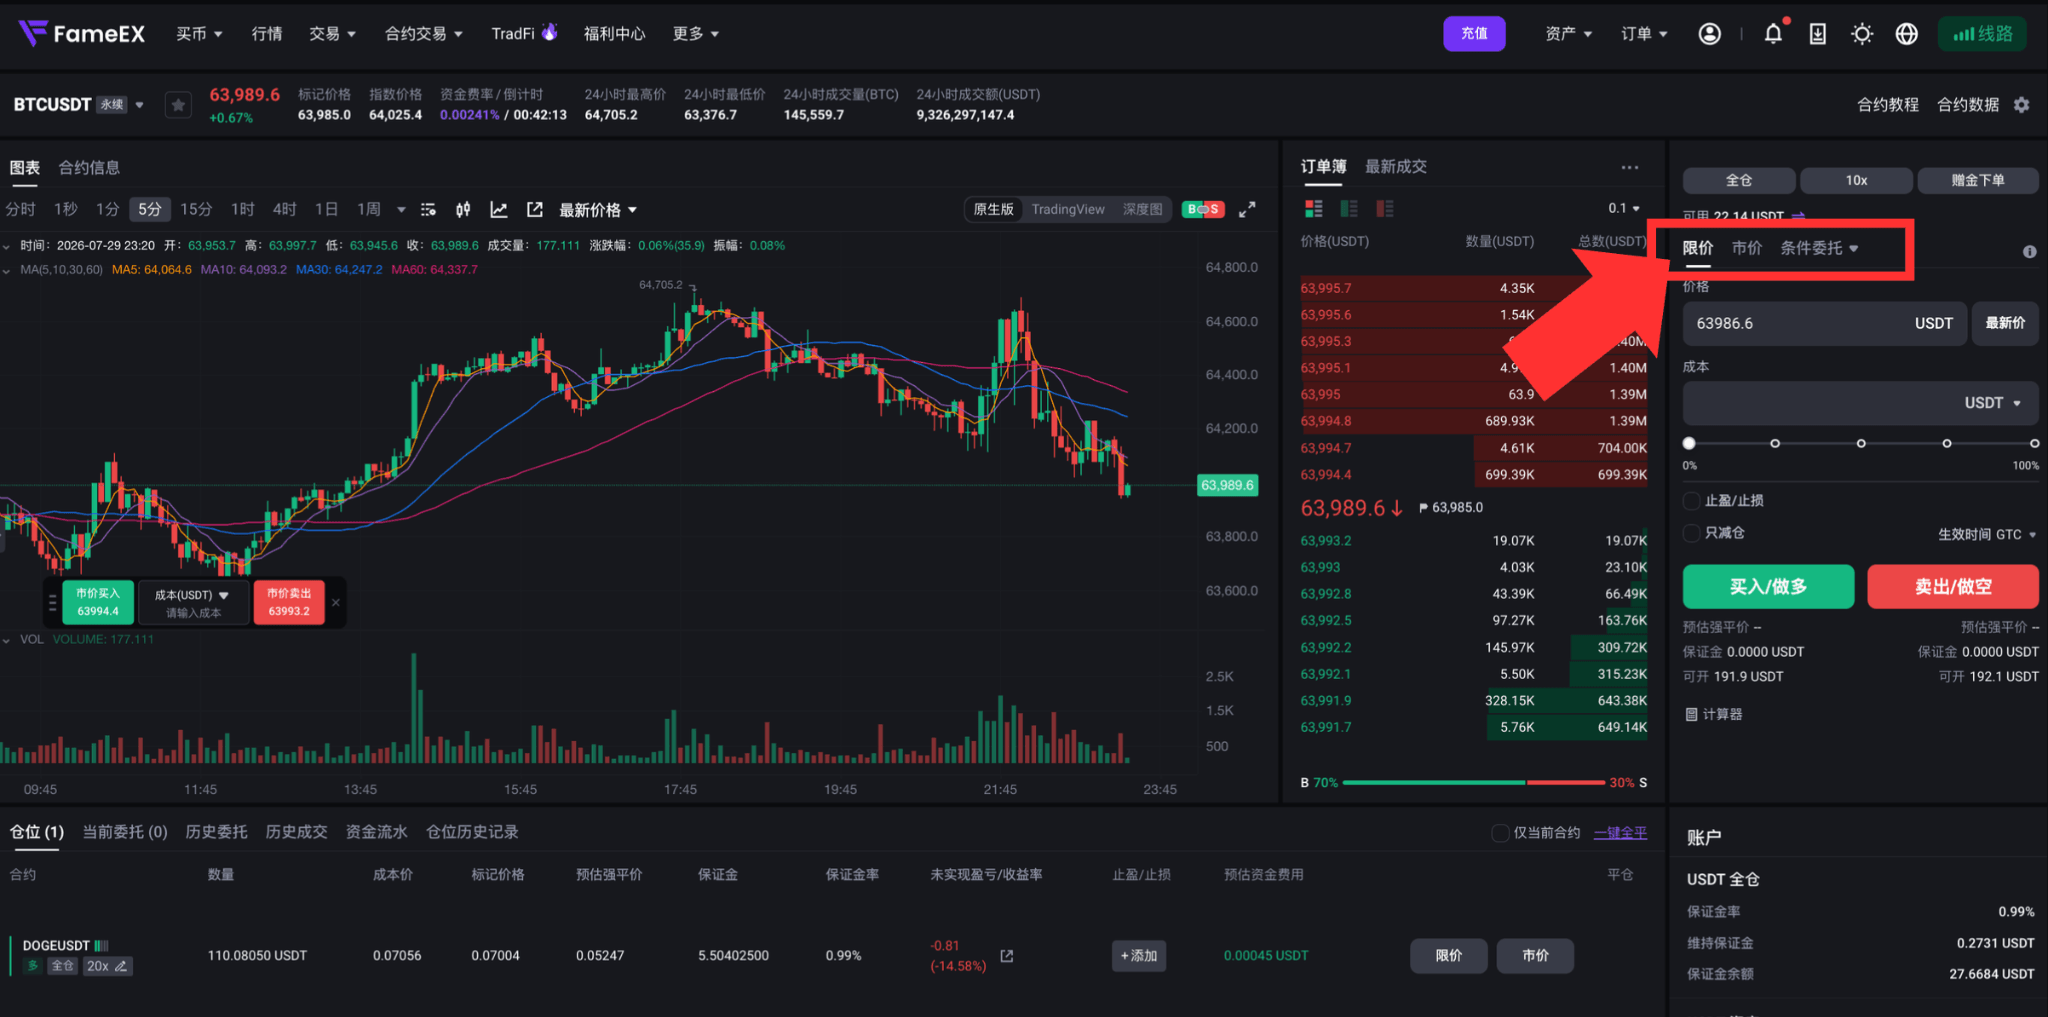The width and height of the screenshot is (2048, 1017).
Task: Click the candlestick chart style icon
Action: point(463,210)
